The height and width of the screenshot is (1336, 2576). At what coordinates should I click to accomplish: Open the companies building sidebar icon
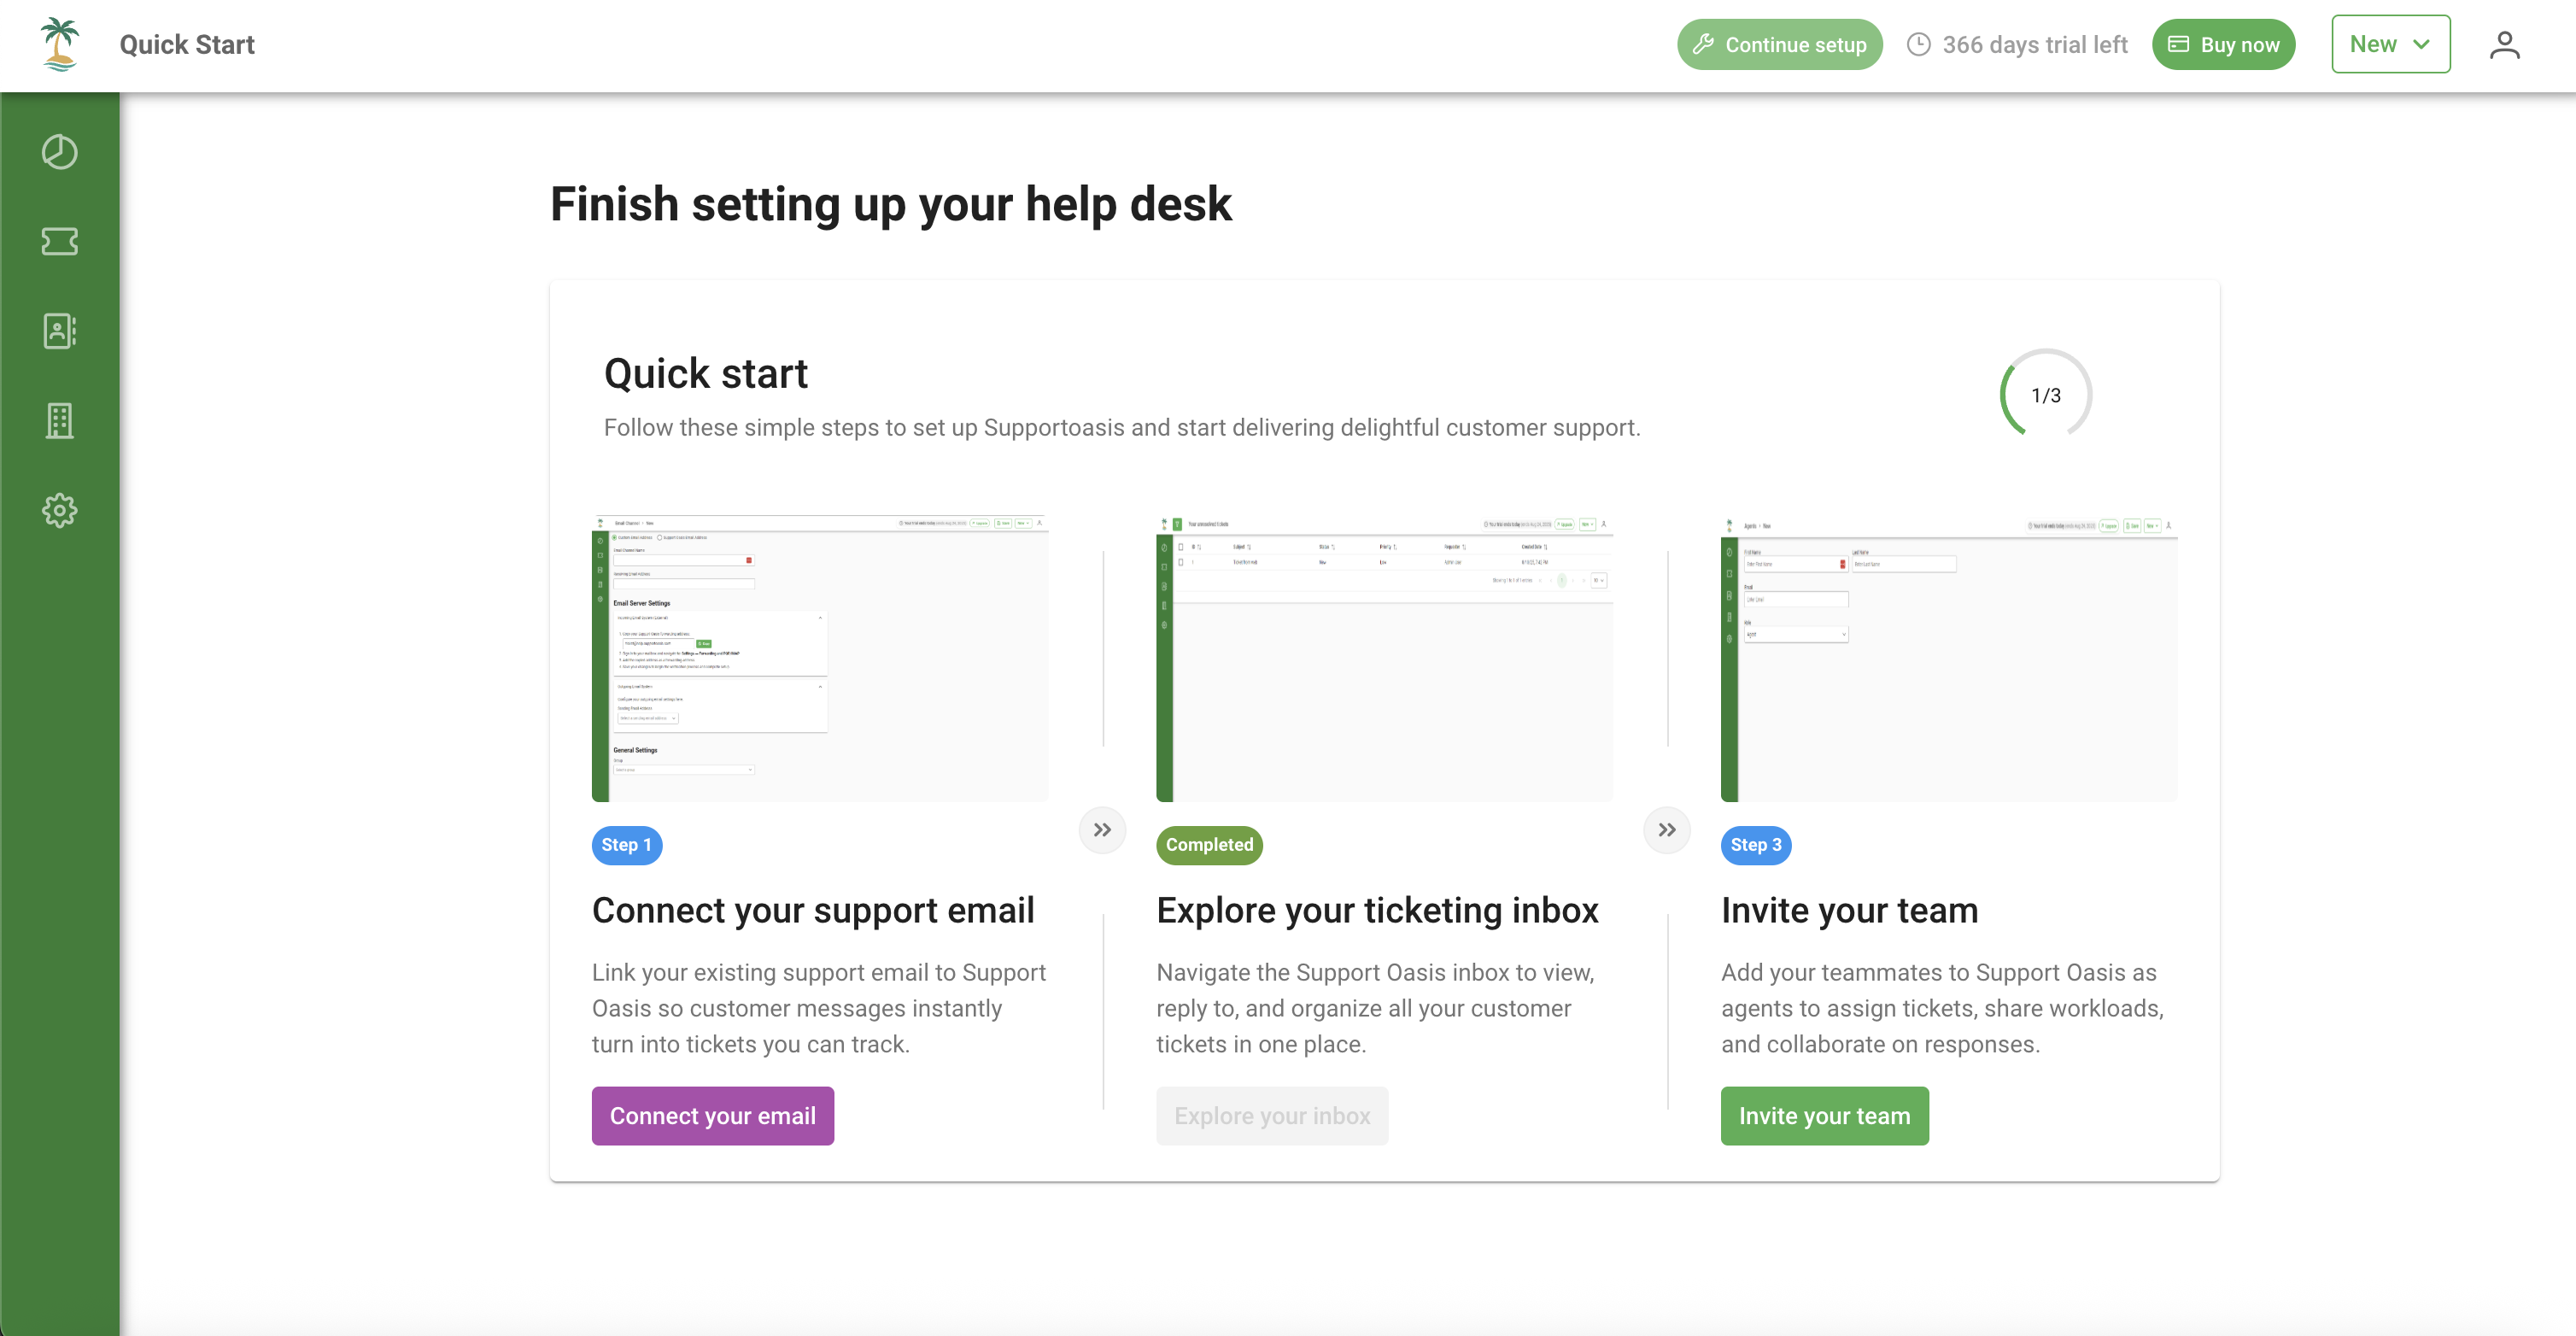click(59, 421)
